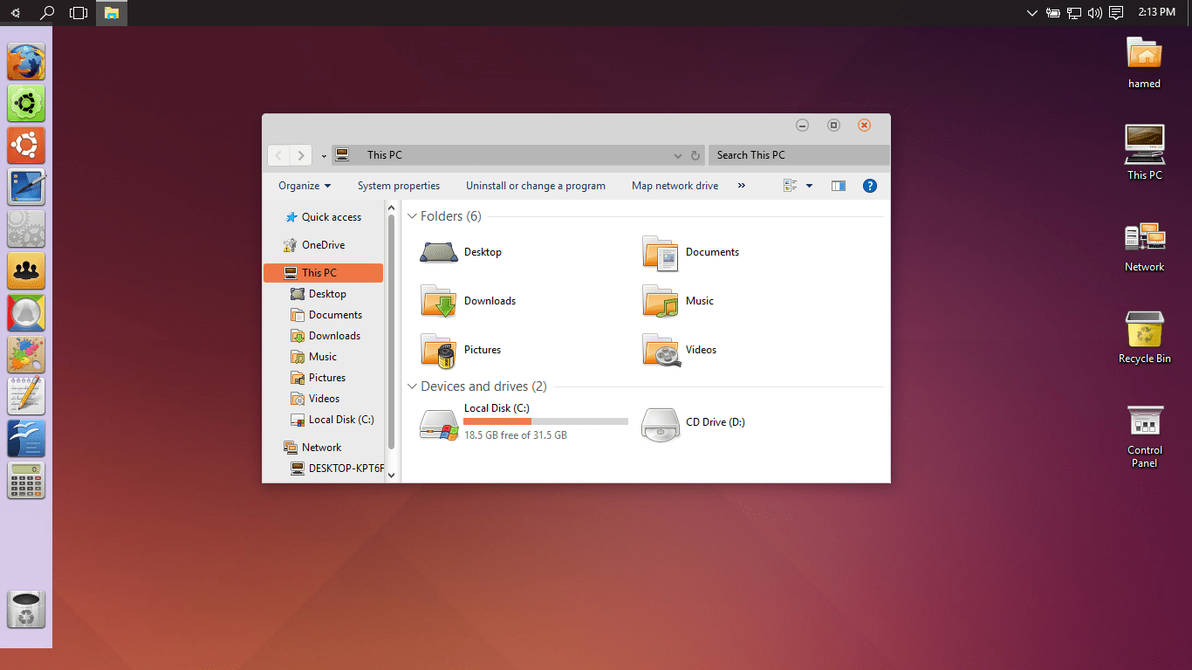Open the address bar dropdown arrow
The height and width of the screenshot is (670, 1192).
678,155
